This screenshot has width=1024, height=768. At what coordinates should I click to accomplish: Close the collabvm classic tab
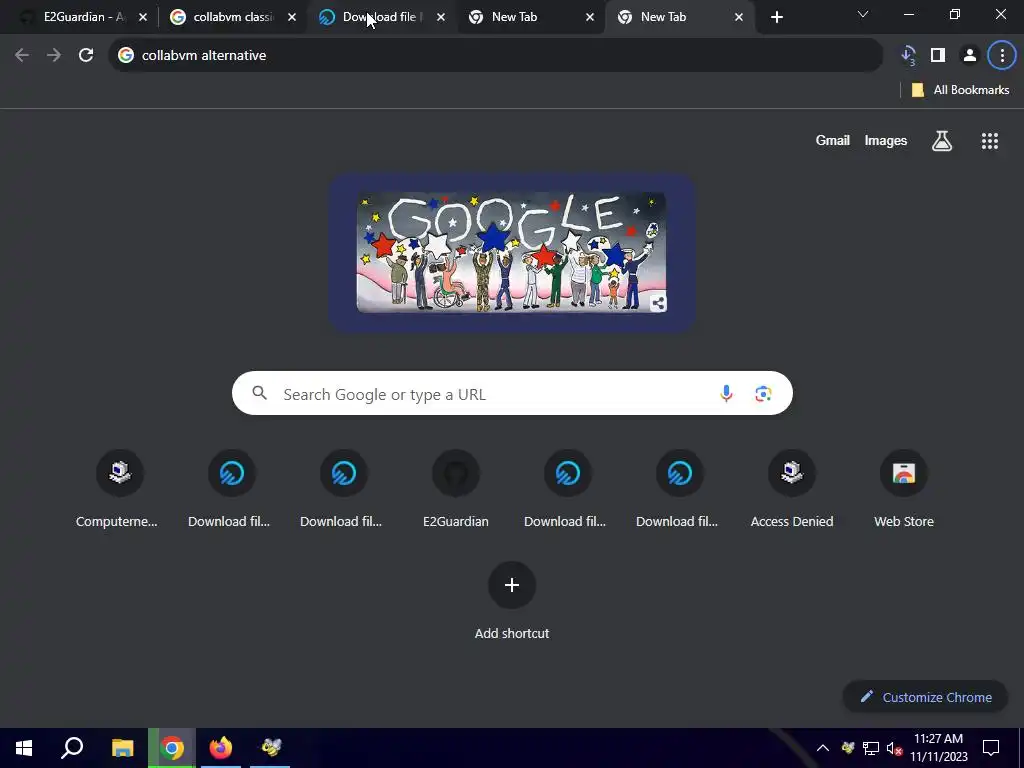[292, 18]
